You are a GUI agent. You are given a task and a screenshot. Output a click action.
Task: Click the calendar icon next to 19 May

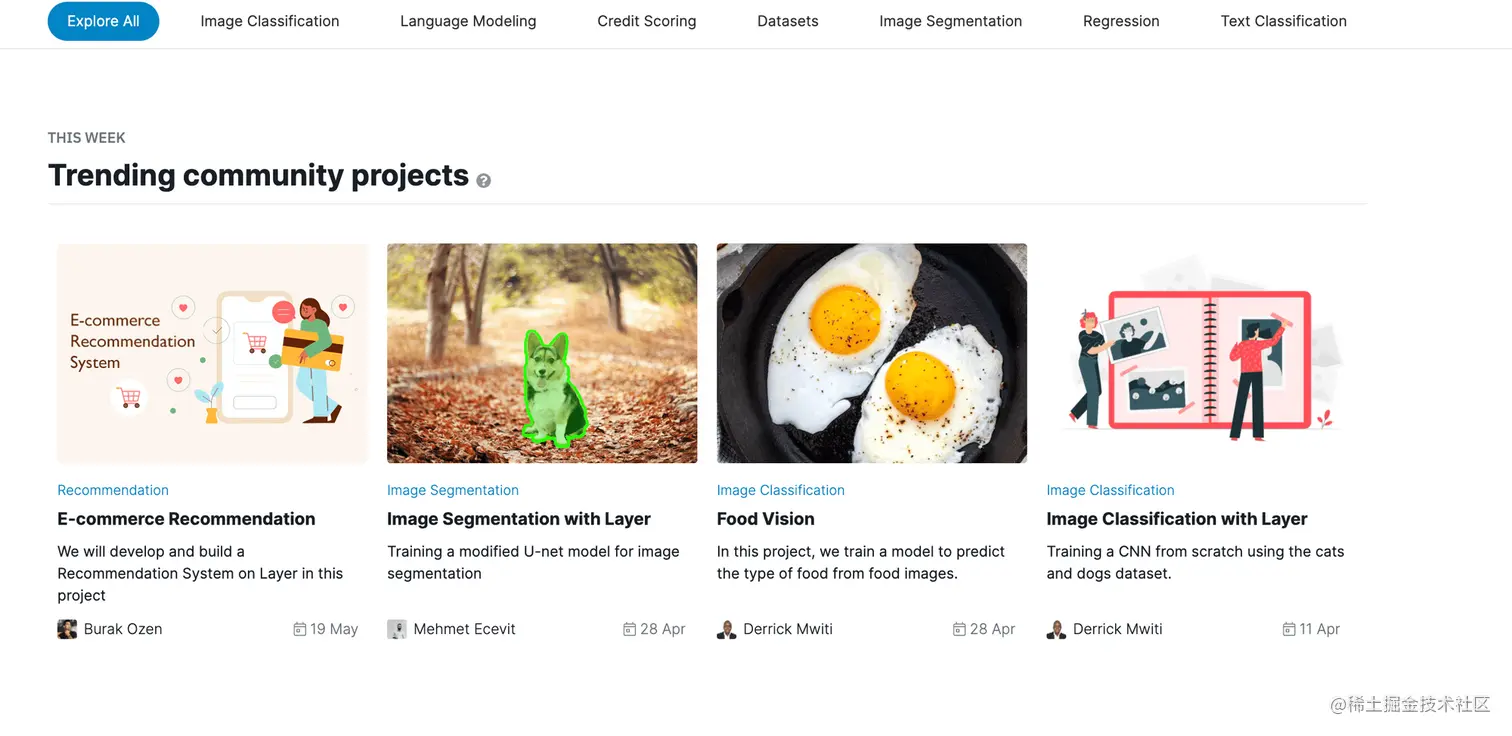tap(299, 629)
